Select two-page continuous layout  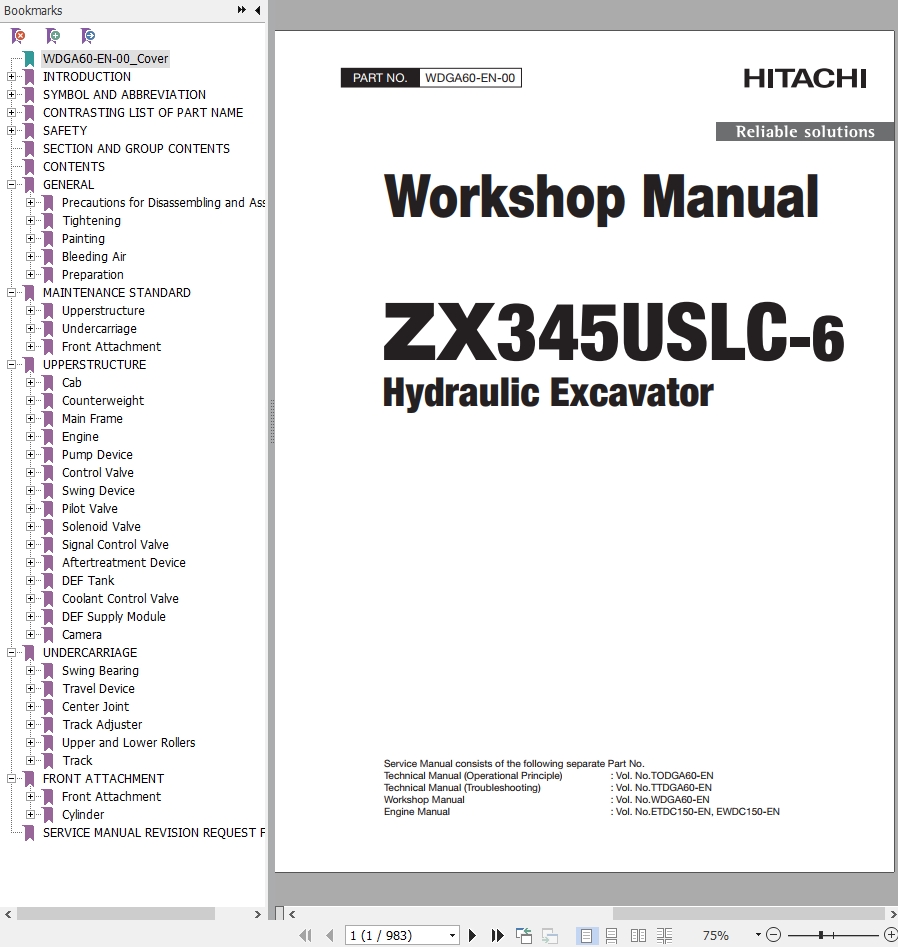664,936
